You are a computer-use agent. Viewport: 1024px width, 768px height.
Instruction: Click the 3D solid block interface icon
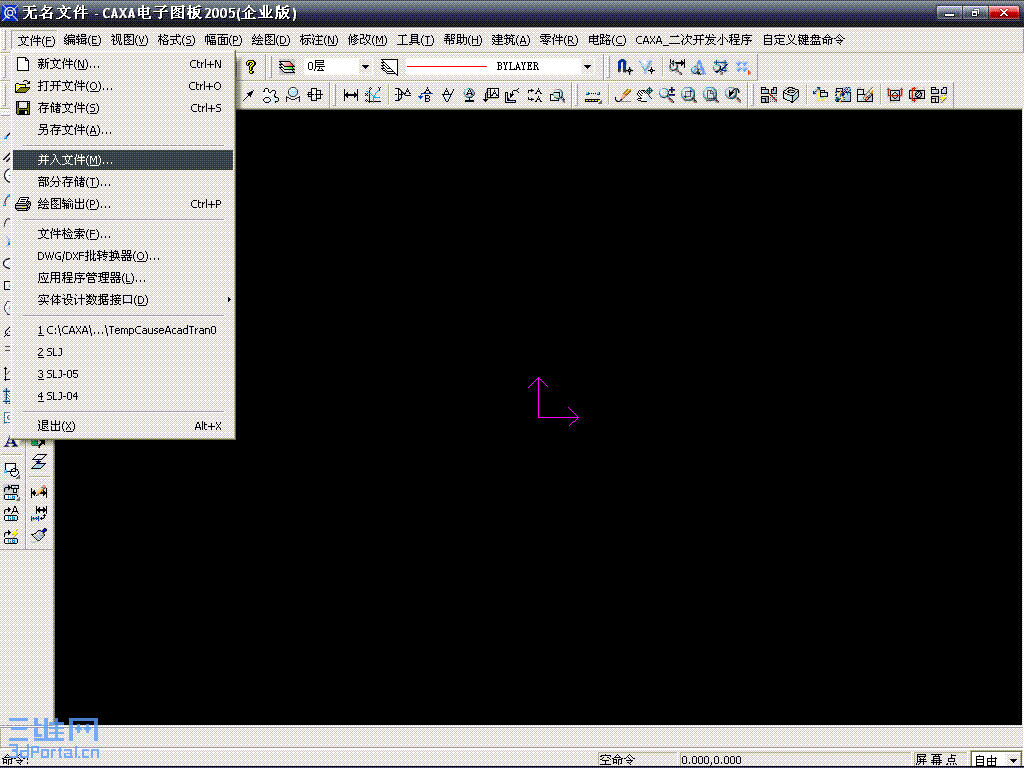[791, 95]
